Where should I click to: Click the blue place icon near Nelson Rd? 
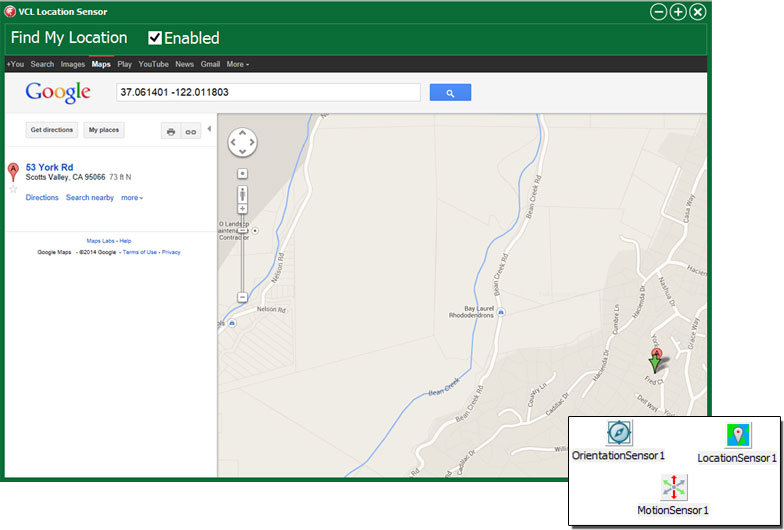pos(232,323)
